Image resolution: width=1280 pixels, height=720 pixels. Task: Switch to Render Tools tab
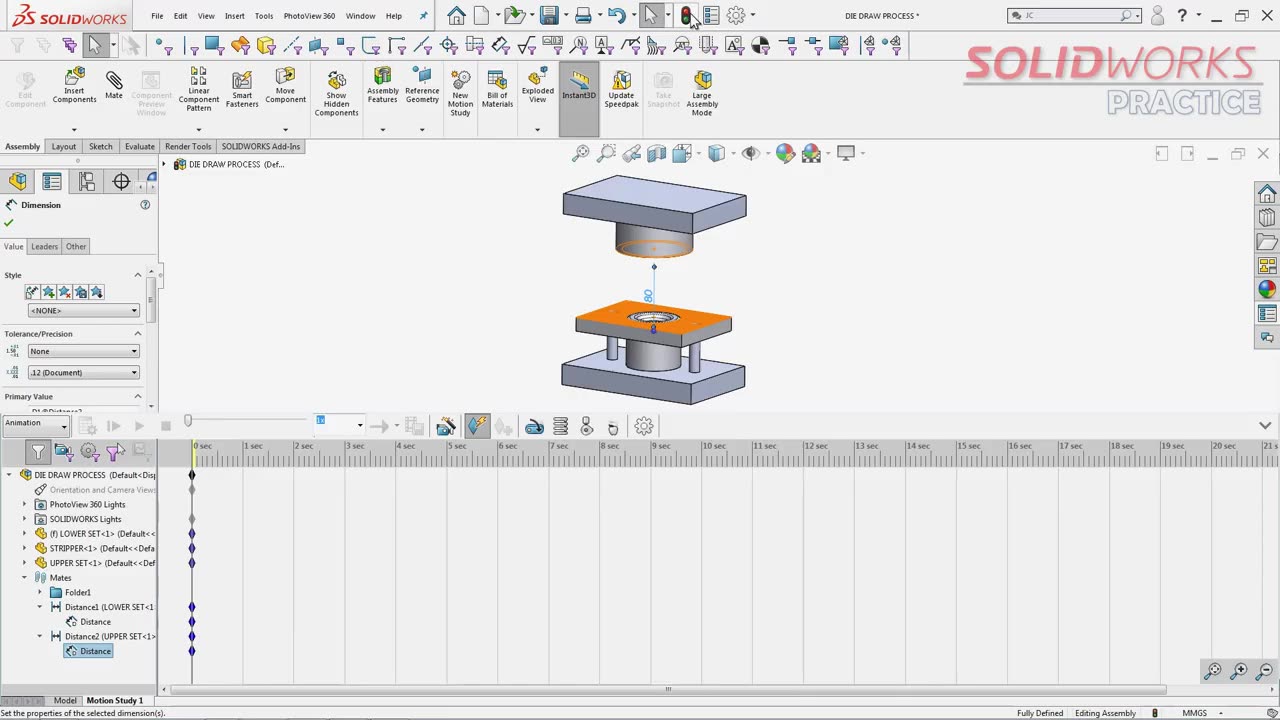coord(188,146)
